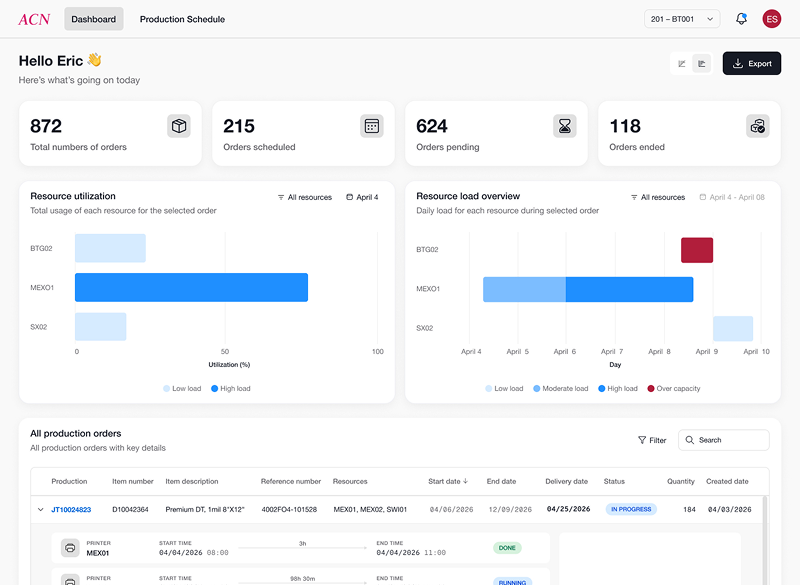Click delivery date 04/25/2026 cell

pos(568,509)
